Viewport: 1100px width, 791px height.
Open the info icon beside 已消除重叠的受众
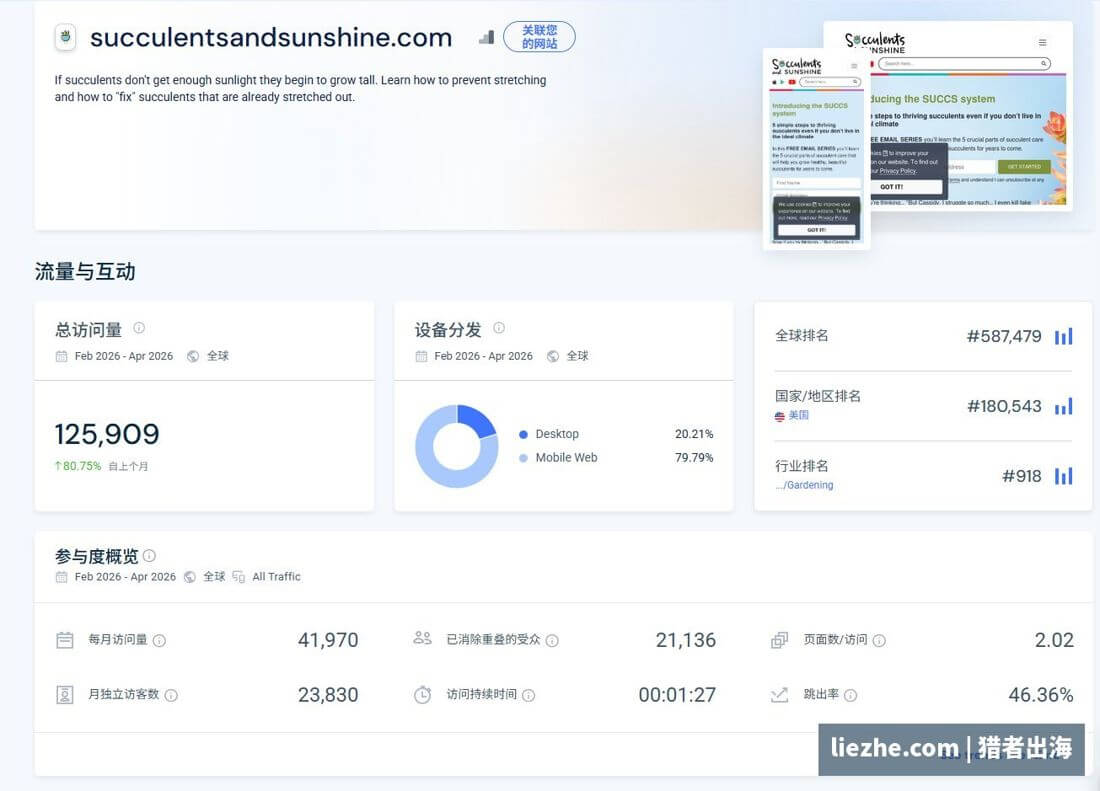[552, 640]
